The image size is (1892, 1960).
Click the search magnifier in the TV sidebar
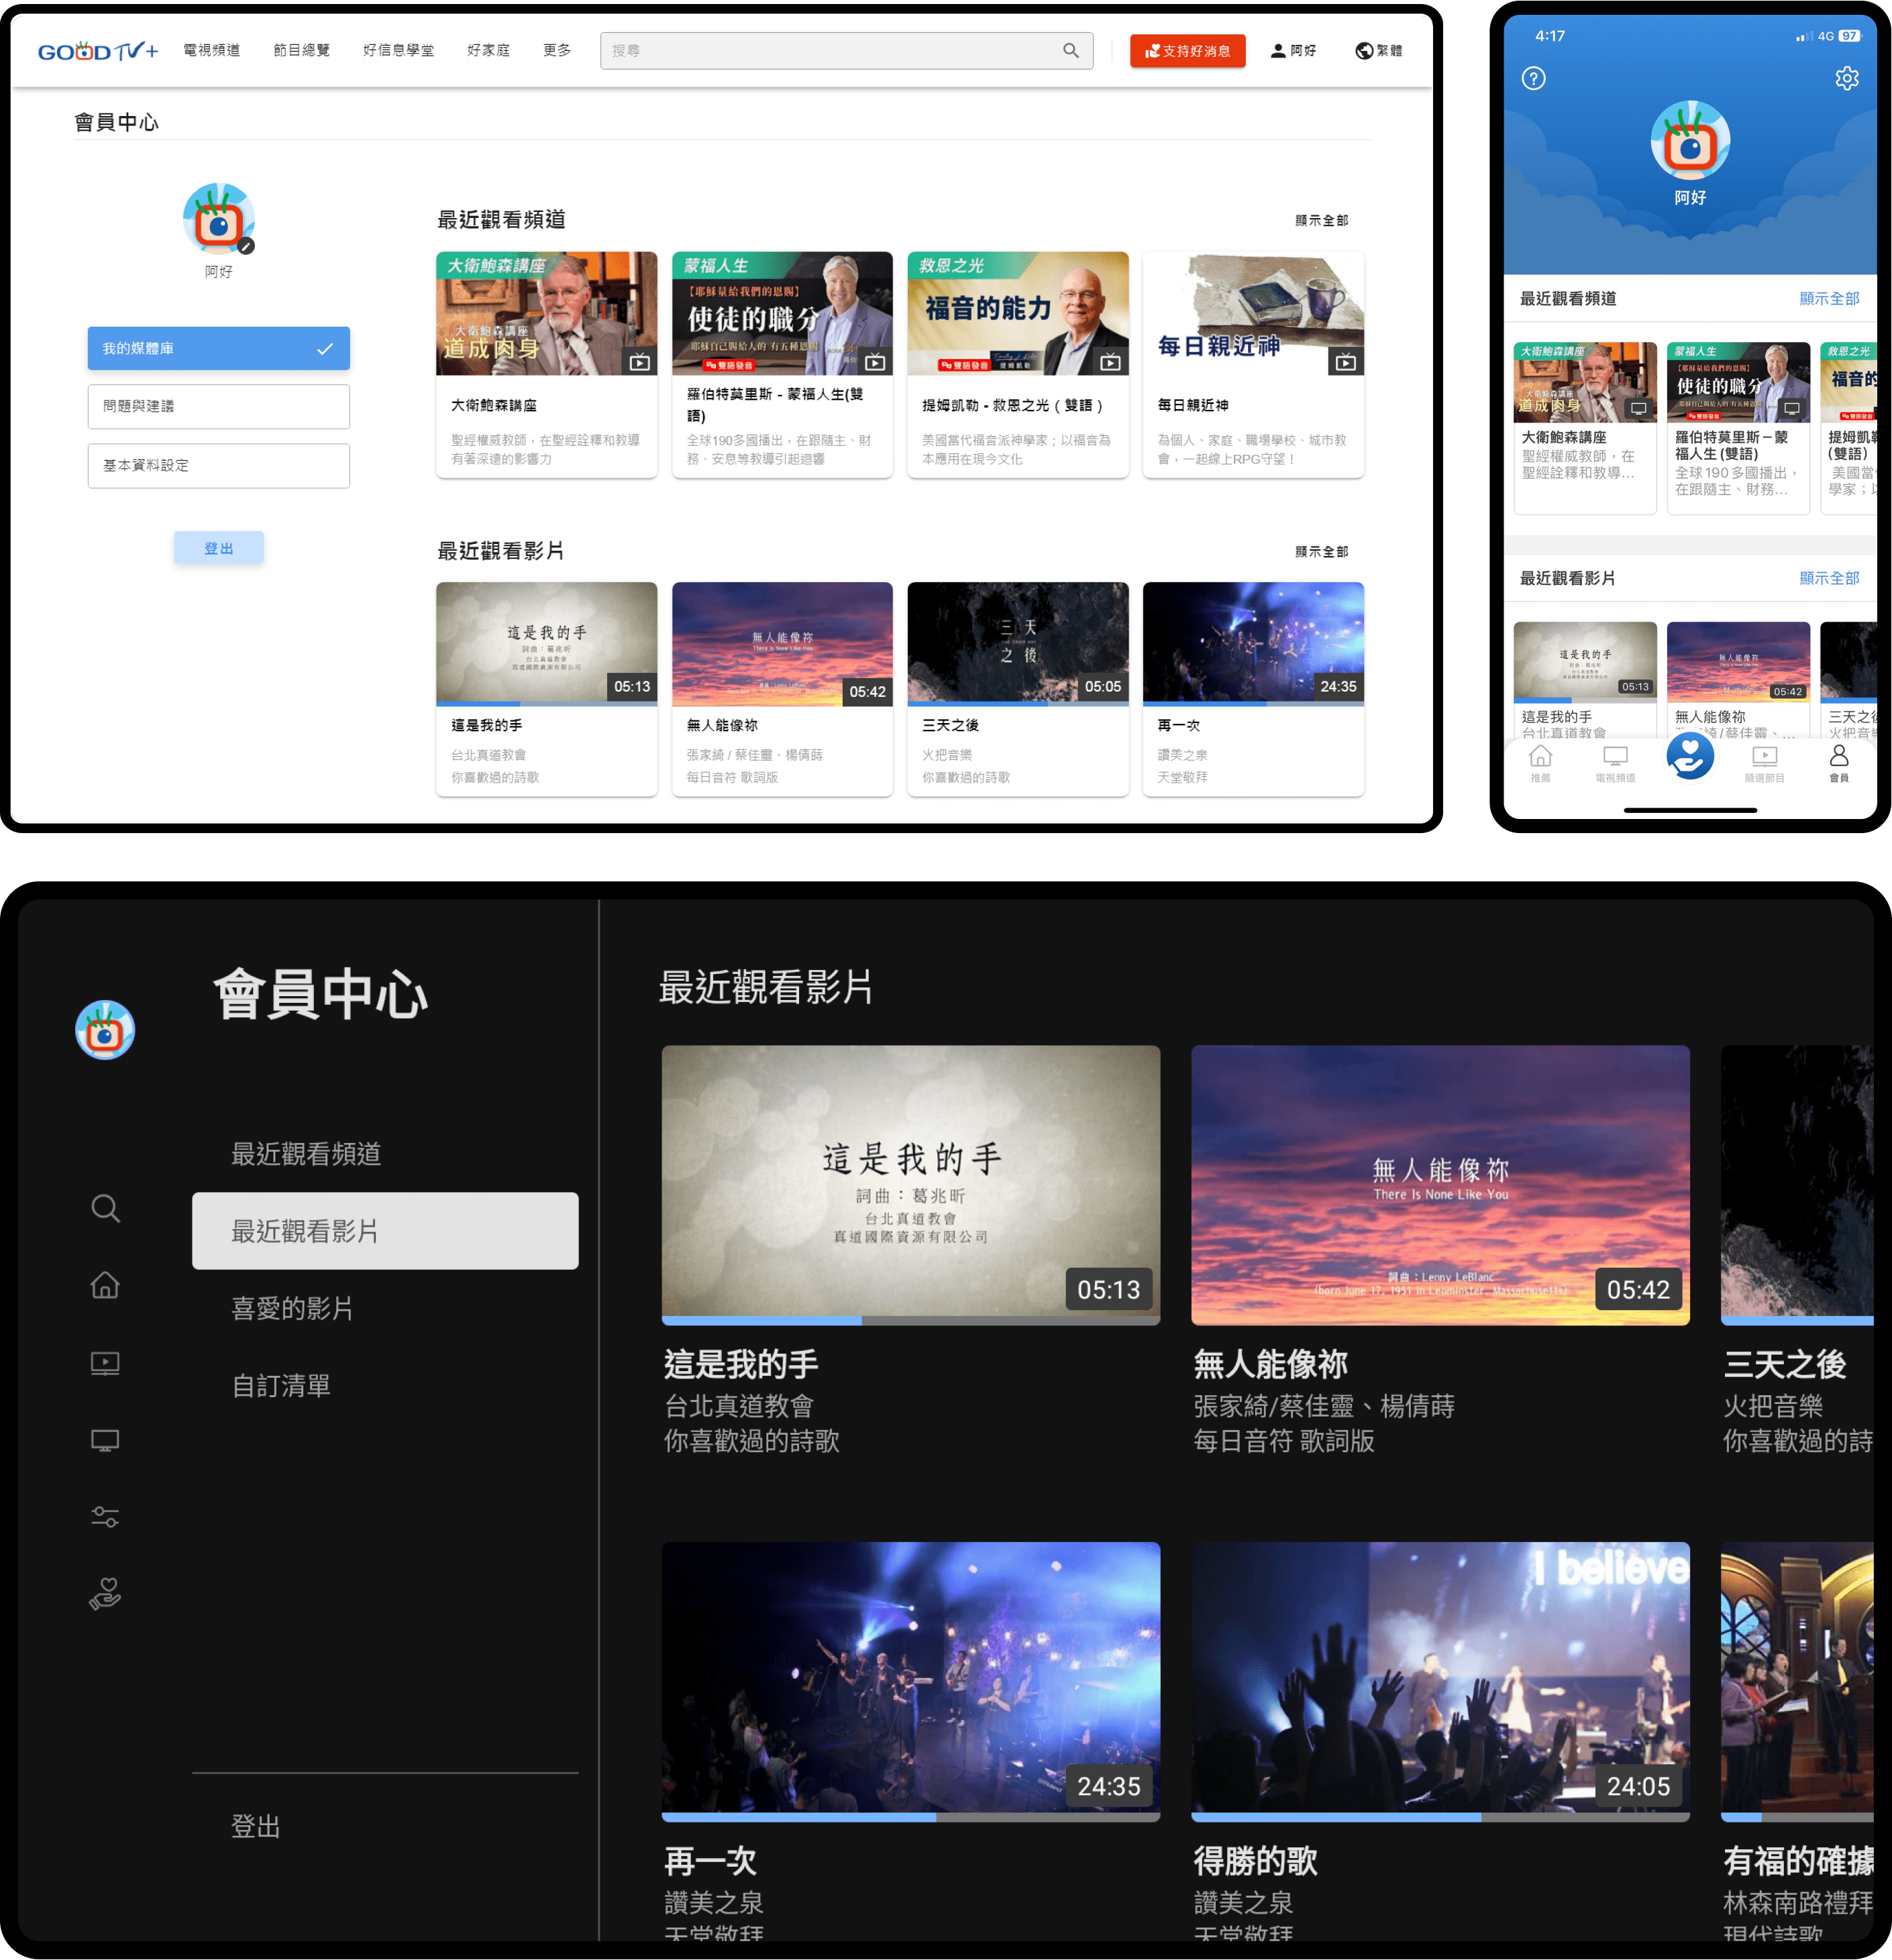(x=105, y=1208)
